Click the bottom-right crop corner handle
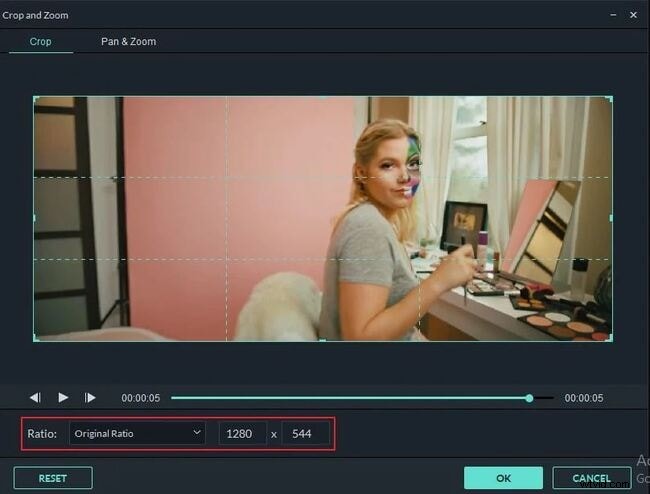Viewport: 650px width, 494px height. pos(610,338)
